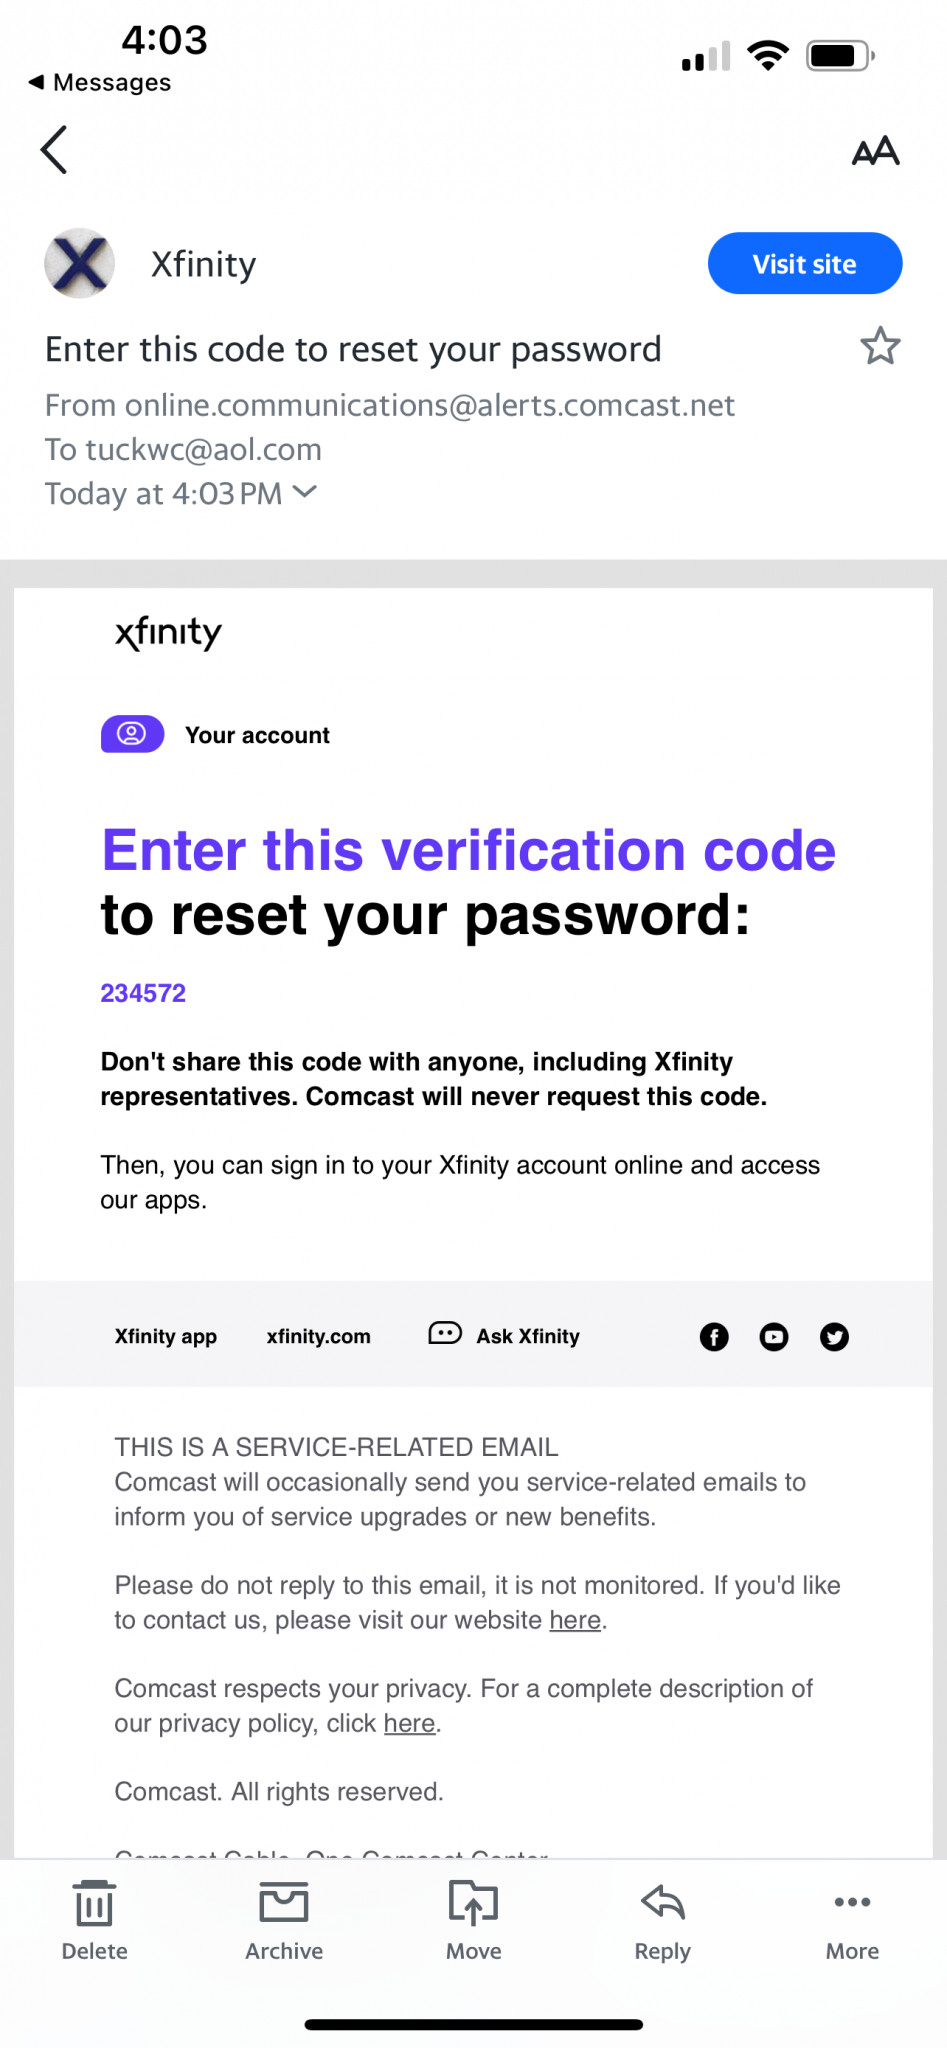The image size is (947, 2048).
Task: Click the Visit site button
Action: [805, 264]
